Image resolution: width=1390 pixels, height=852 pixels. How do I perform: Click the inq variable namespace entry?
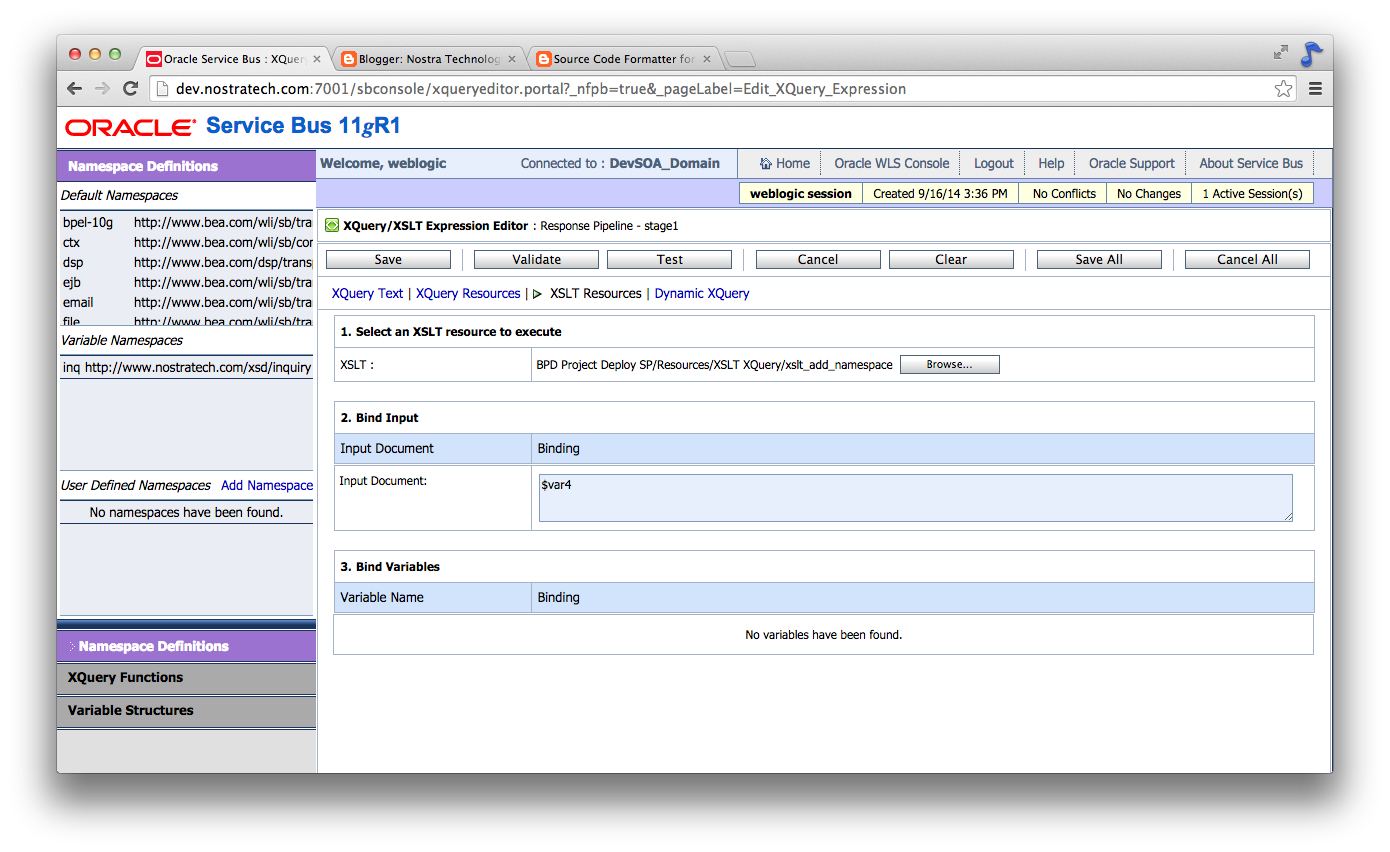coord(187,368)
